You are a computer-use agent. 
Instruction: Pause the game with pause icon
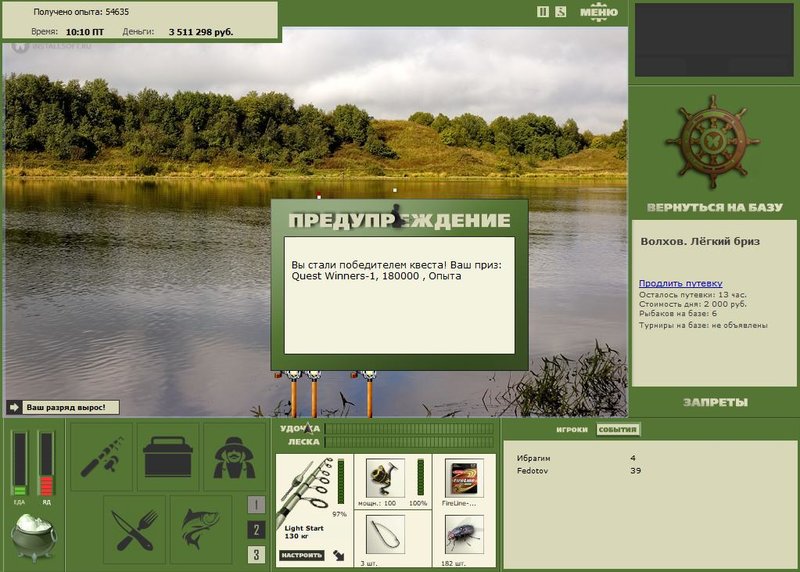pyautogui.click(x=543, y=12)
